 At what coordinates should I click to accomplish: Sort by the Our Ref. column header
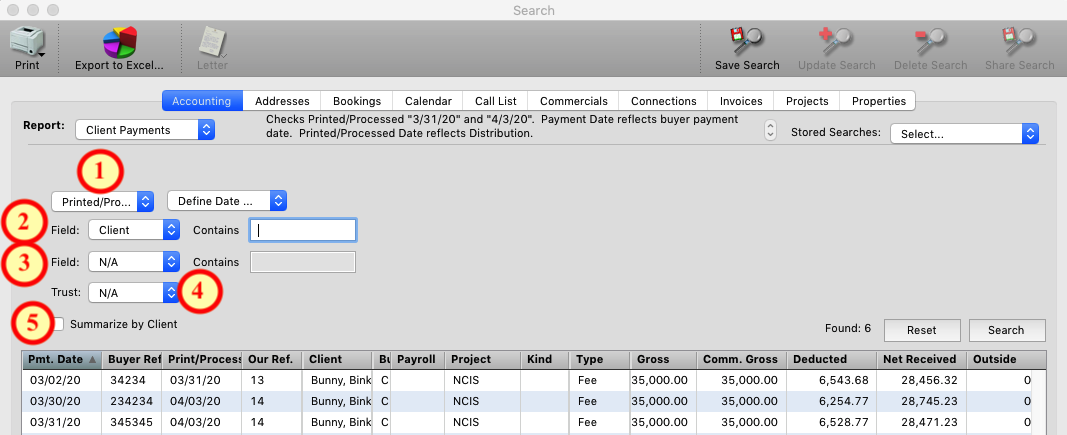pyautogui.click(x=272, y=359)
